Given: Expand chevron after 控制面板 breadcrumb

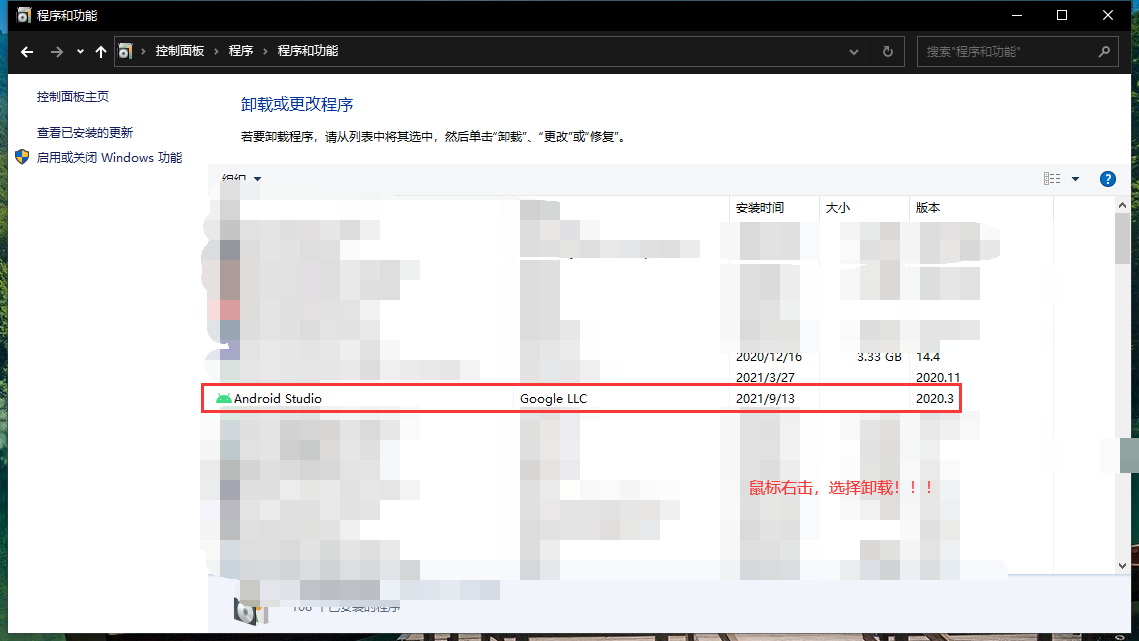Looking at the screenshot, I should click(x=216, y=52).
